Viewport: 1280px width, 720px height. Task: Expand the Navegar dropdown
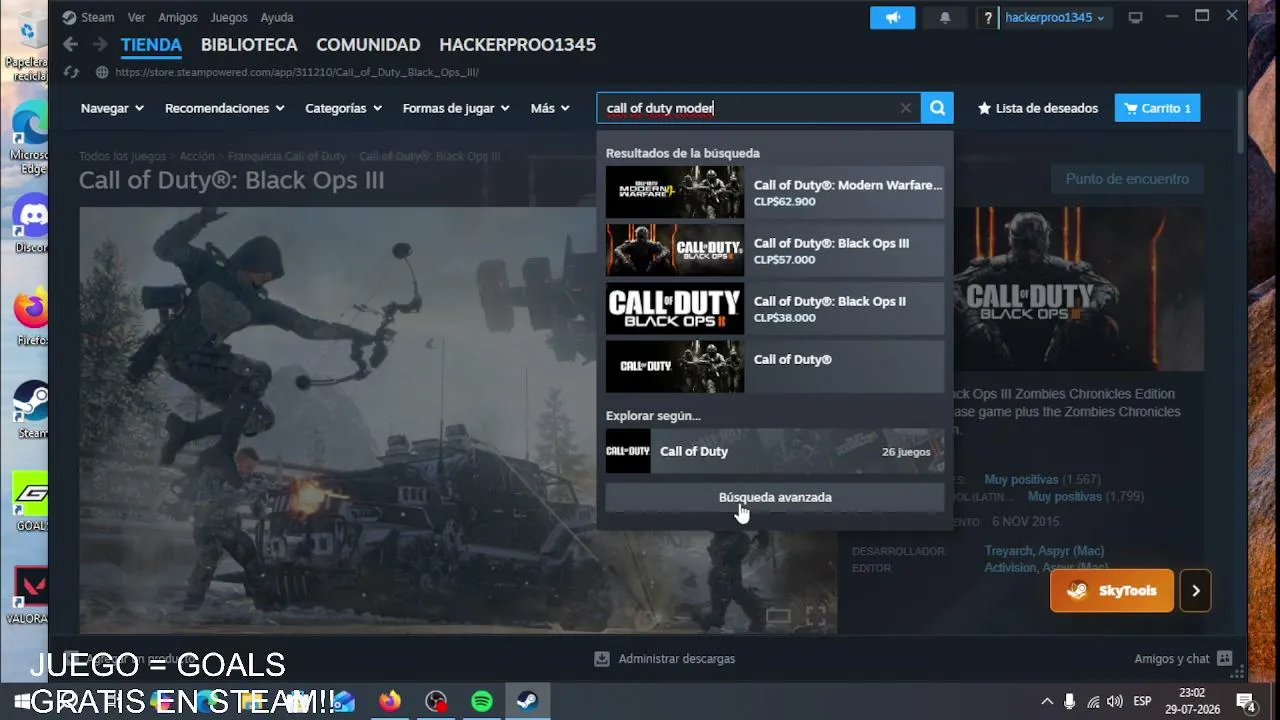pos(112,108)
